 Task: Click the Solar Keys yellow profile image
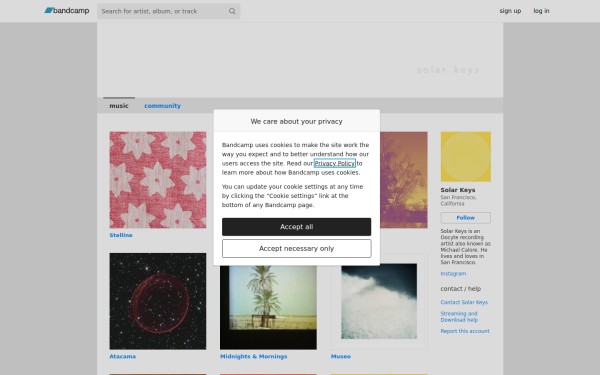click(466, 157)
